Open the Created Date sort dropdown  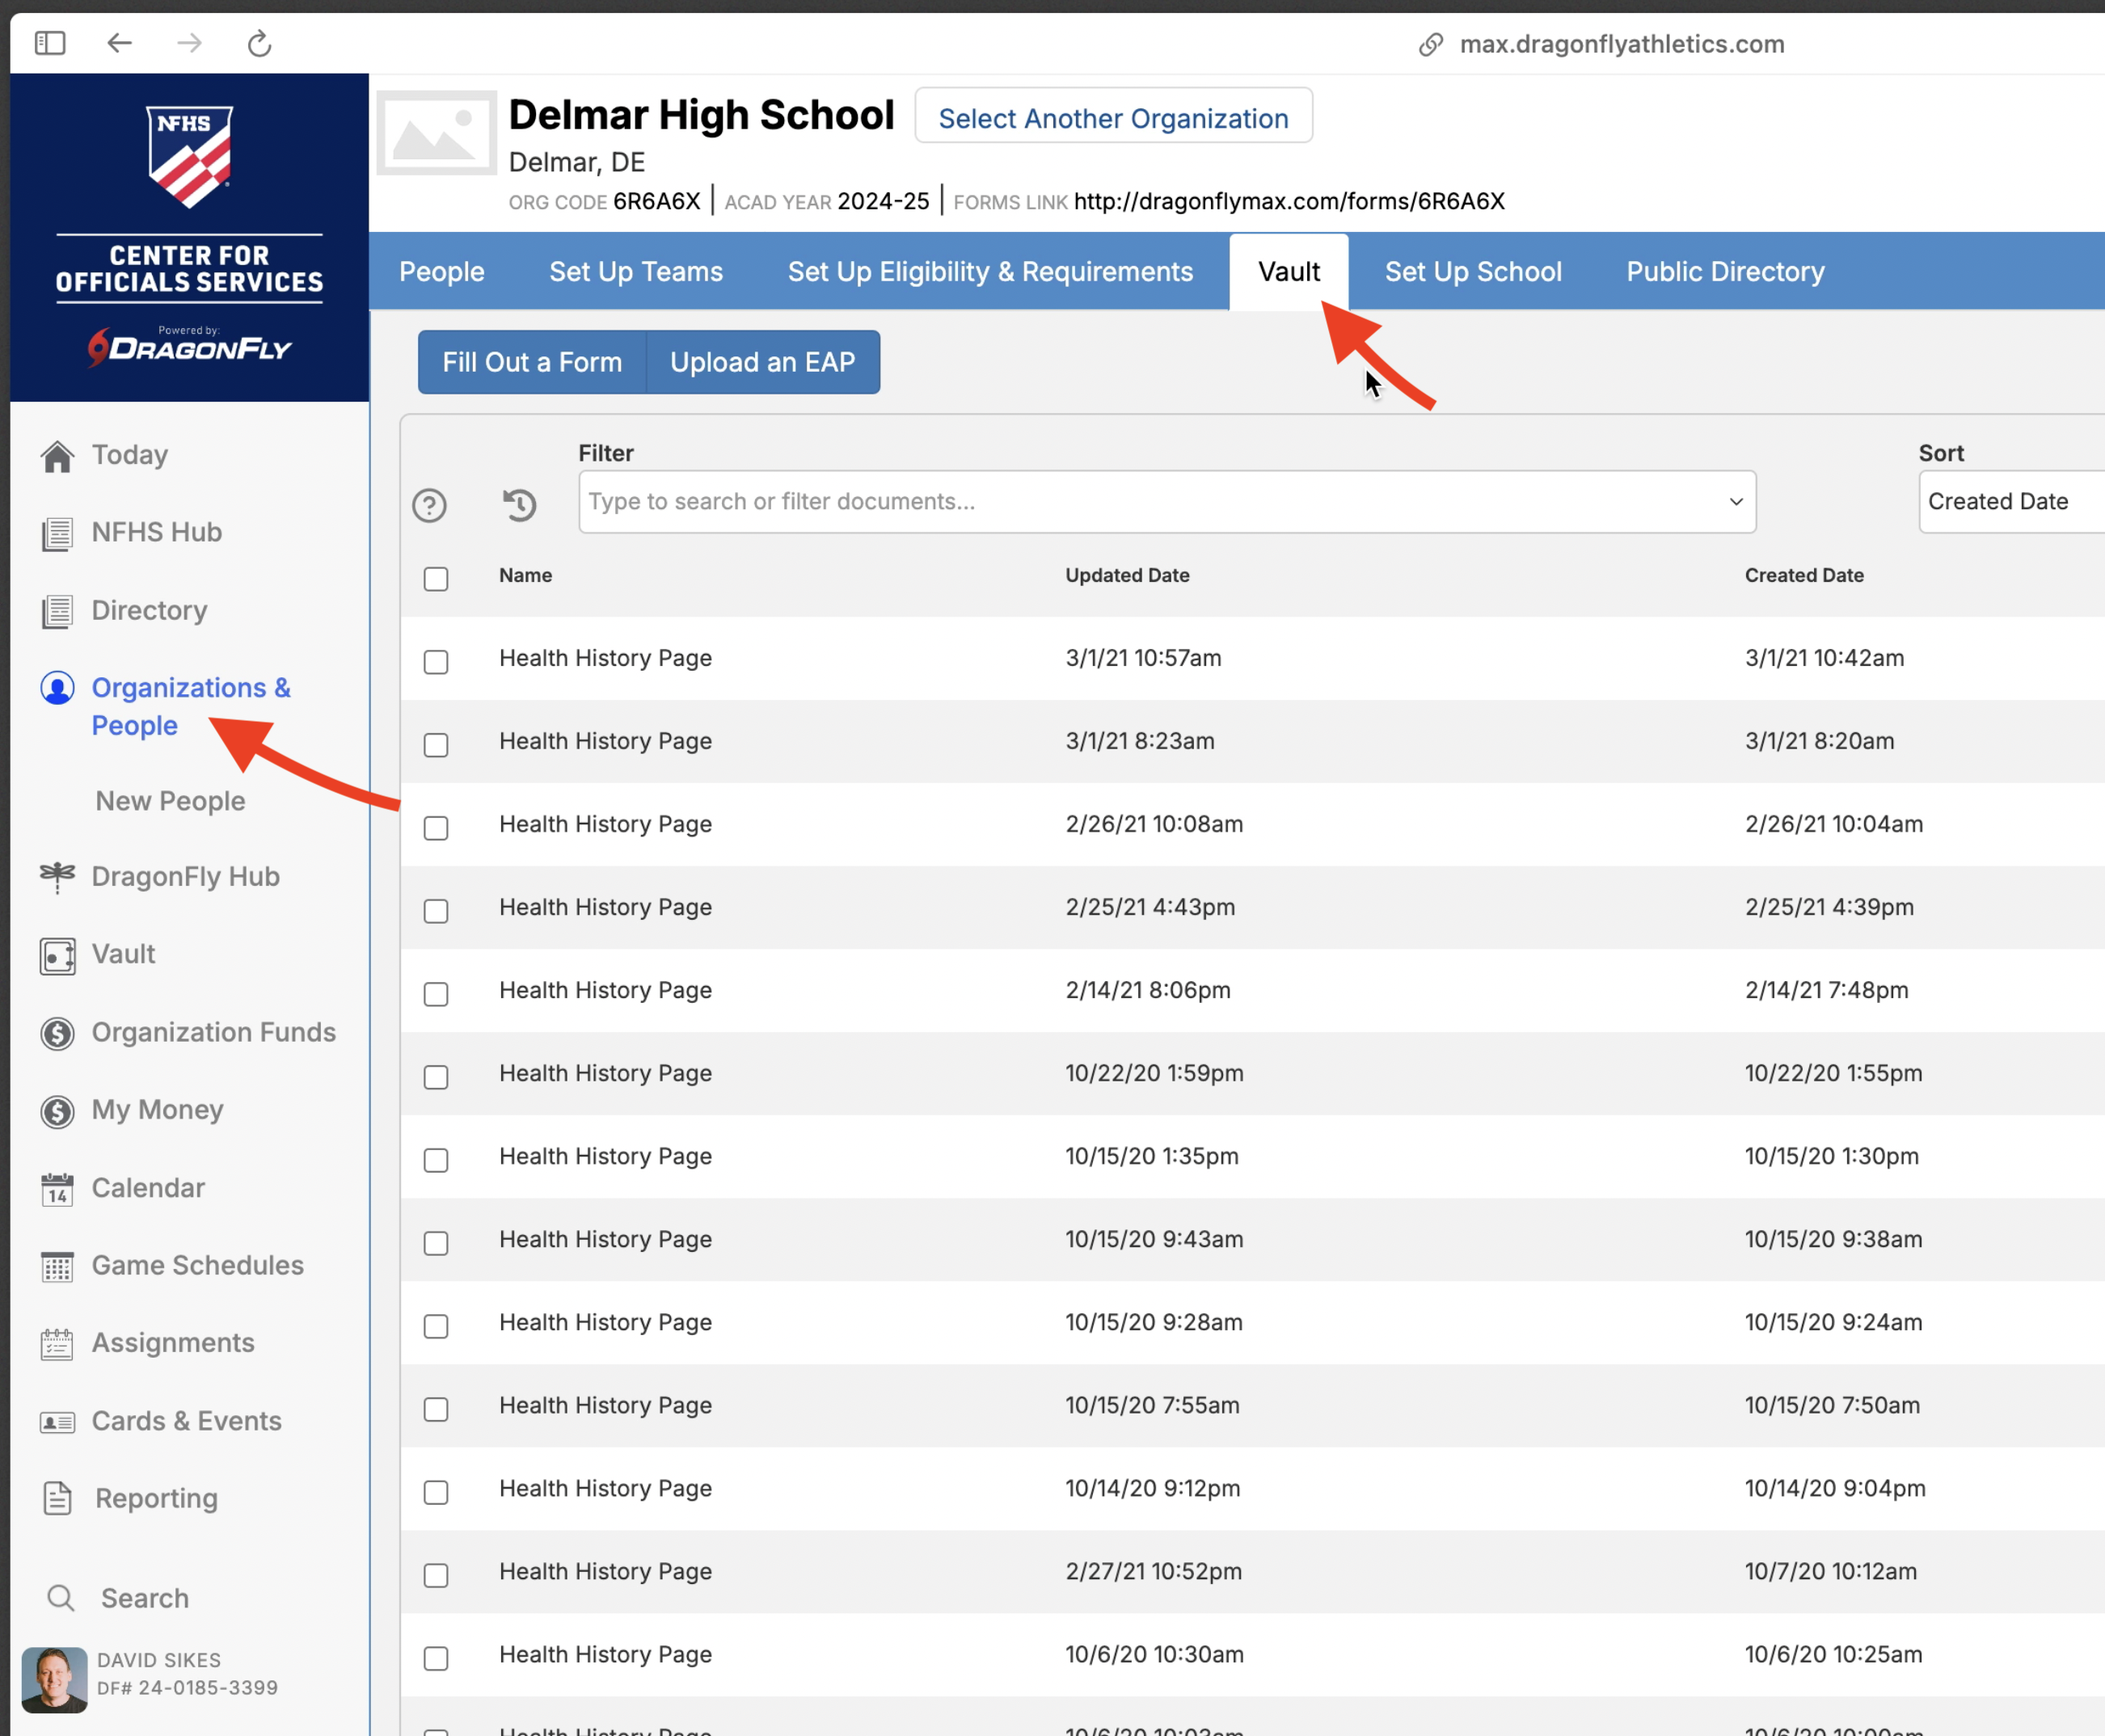pos(2010,502)
